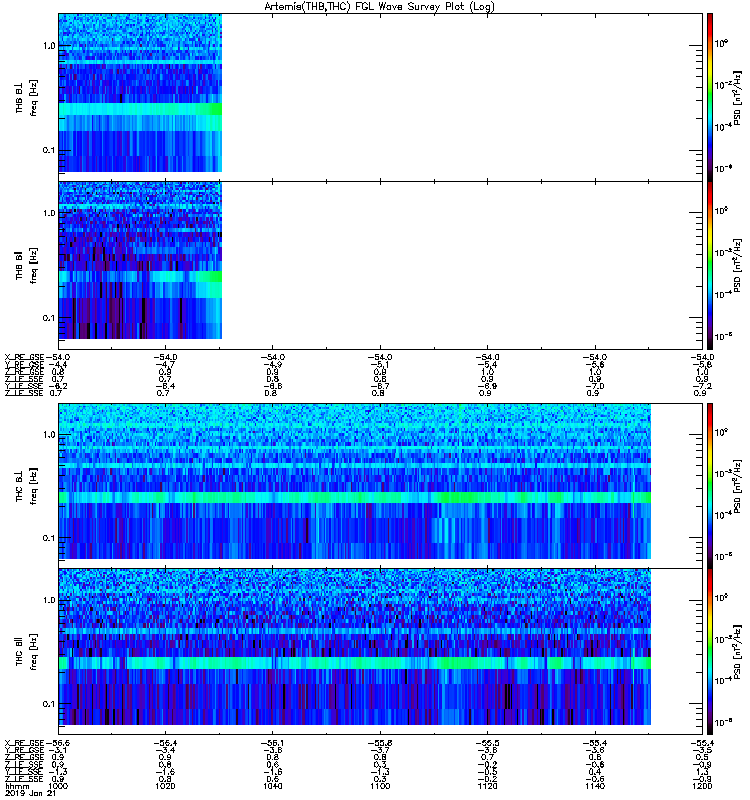
Task: Click the 1100 time tick label
Action: (380, 786)
